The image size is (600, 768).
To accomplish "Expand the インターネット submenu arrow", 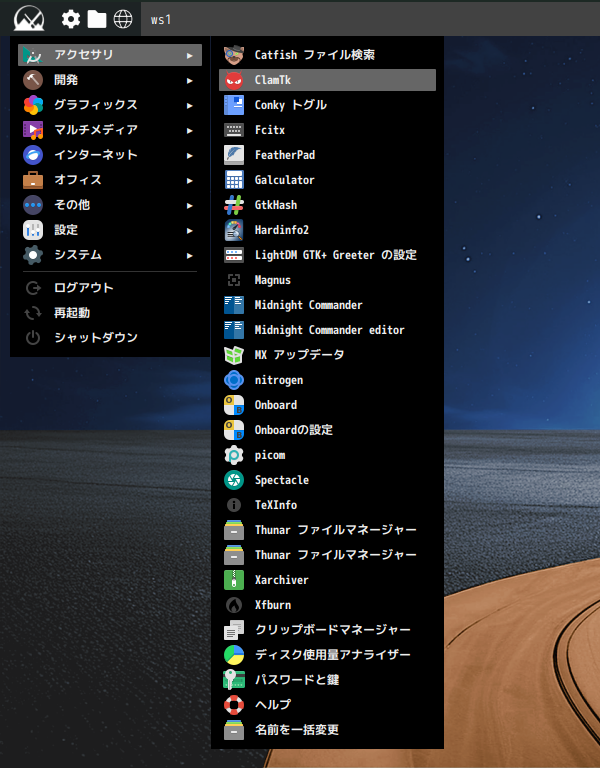I will click(190, 155).
